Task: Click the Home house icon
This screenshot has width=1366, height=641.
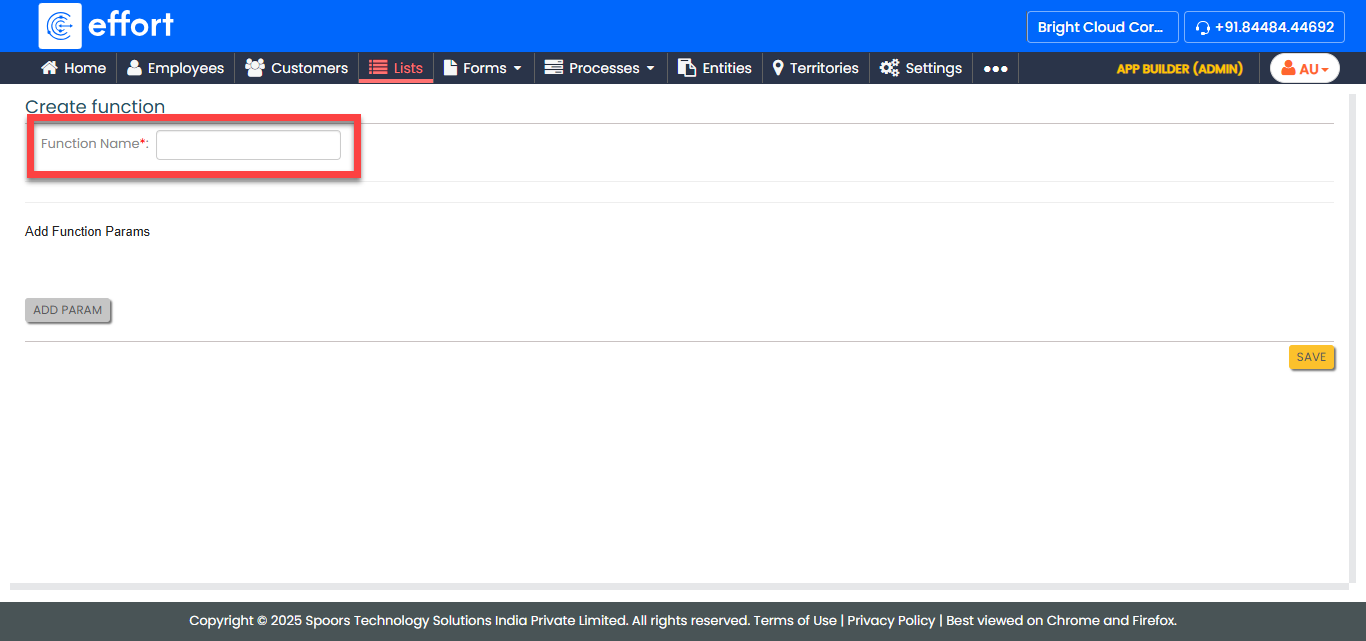Action: [49, 68]
